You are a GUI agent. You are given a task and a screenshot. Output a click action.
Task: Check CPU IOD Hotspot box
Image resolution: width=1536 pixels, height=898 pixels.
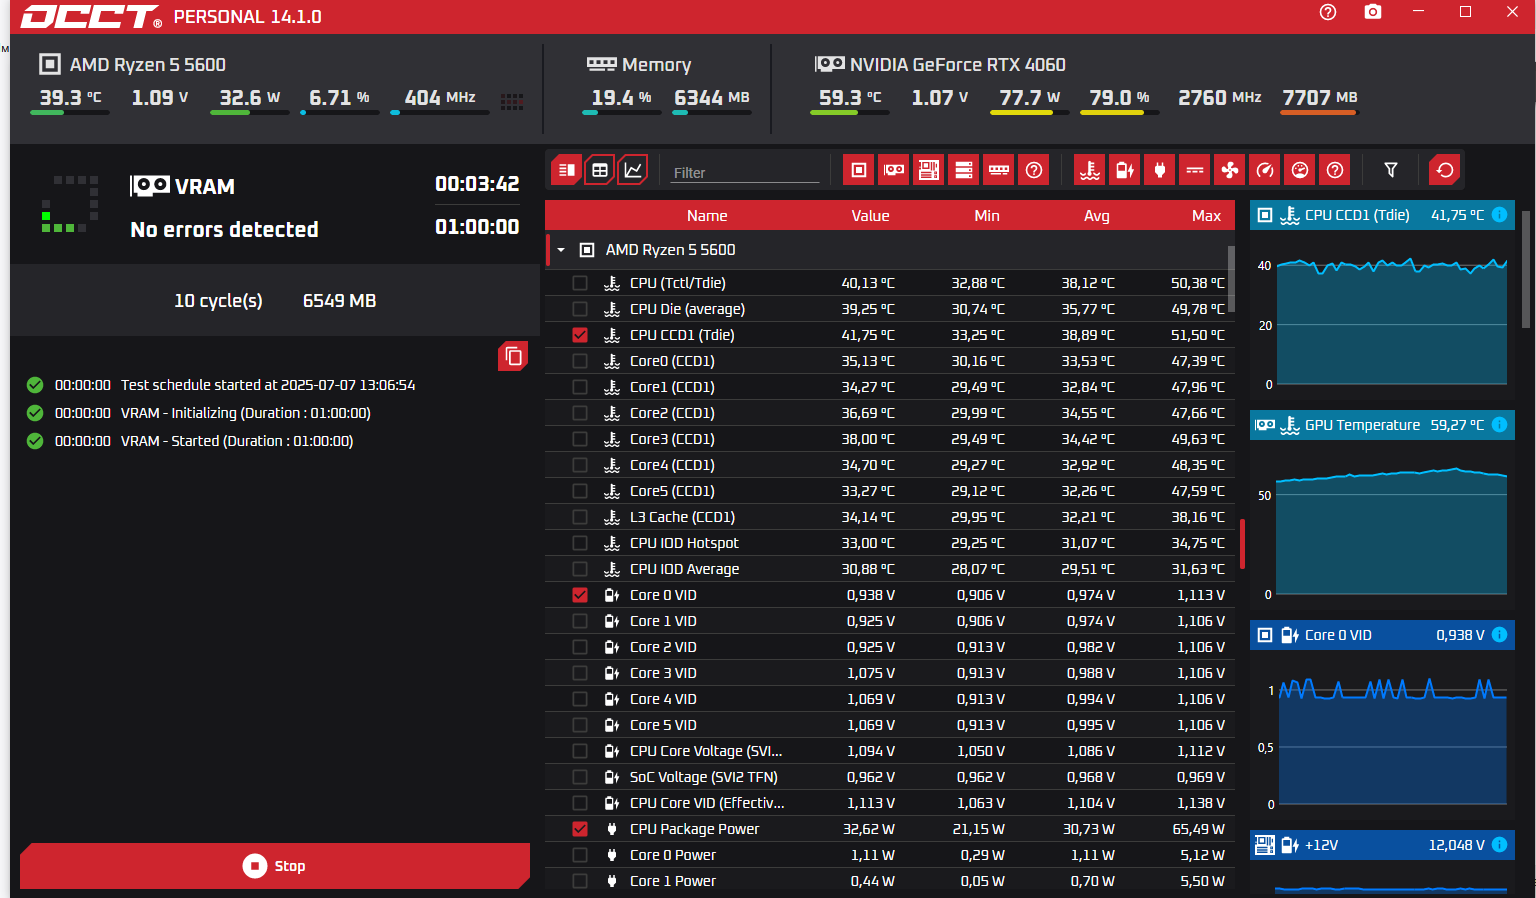pos(580,543)
